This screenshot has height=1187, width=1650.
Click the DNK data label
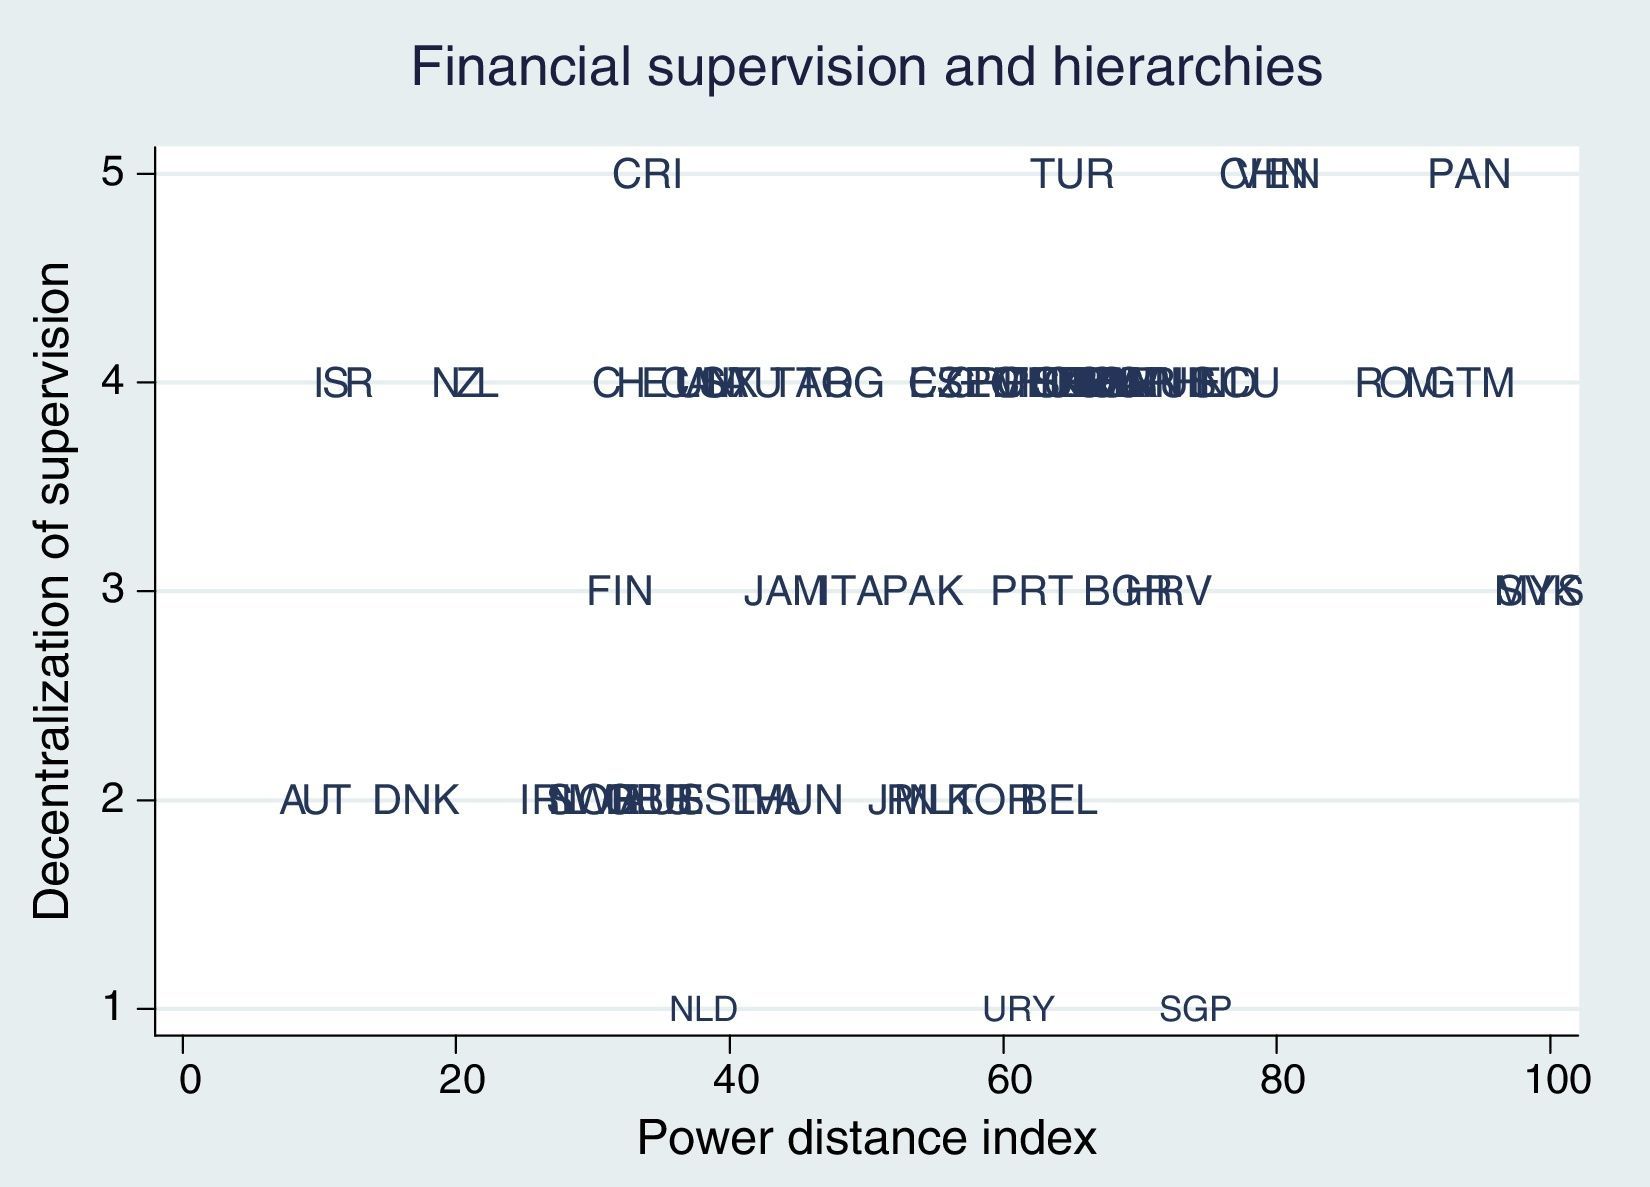point(416,801)
